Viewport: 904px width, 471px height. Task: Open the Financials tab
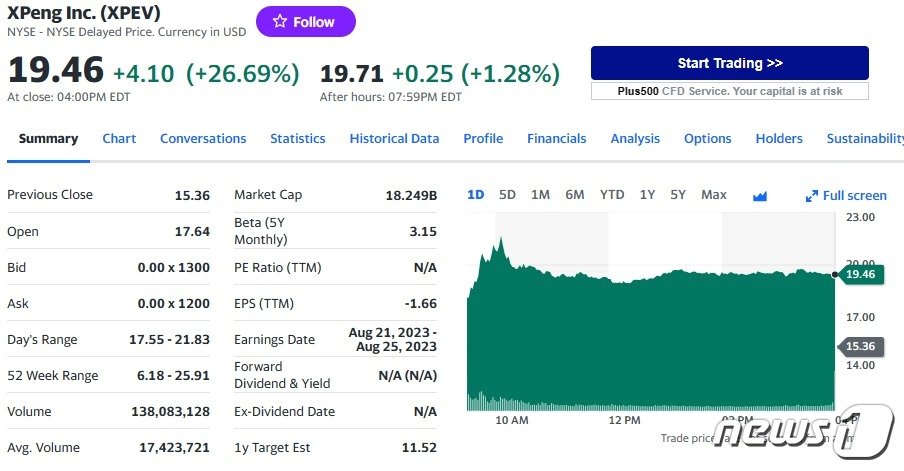pyautogui.click(x=556, y=139)
